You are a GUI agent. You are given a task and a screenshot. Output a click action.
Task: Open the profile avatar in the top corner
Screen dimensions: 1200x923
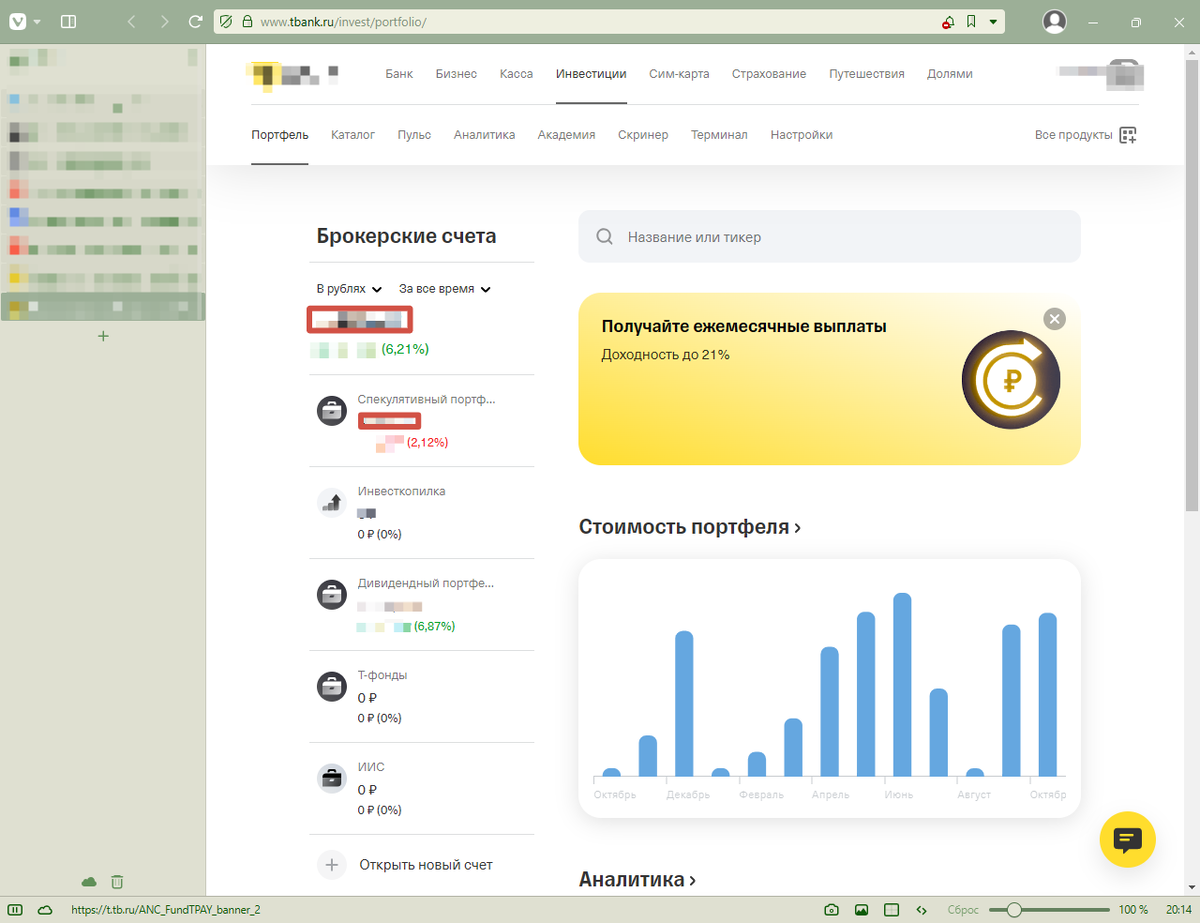(1054, 20)
